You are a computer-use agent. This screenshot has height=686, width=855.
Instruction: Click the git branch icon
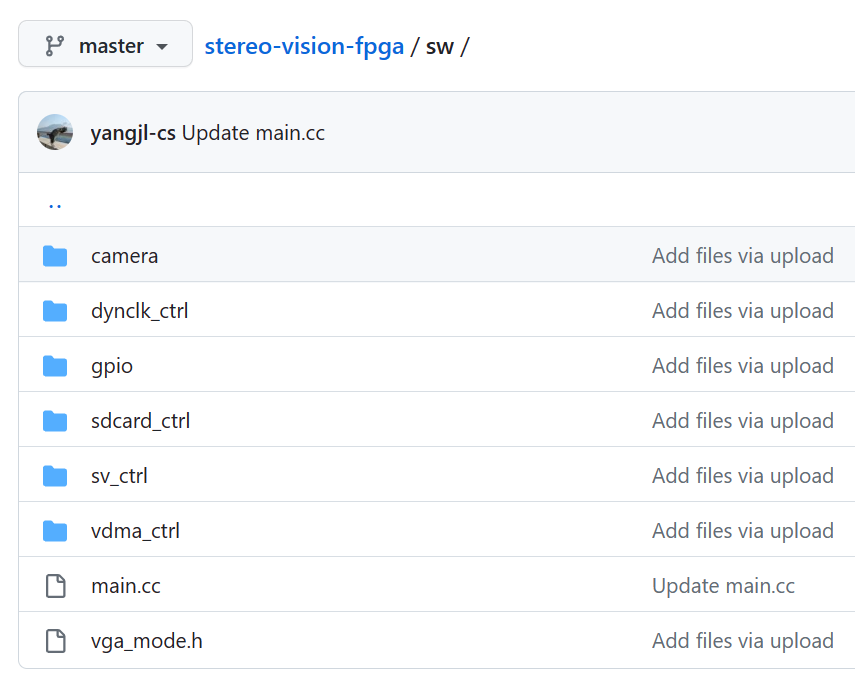(x=55, y=46)
